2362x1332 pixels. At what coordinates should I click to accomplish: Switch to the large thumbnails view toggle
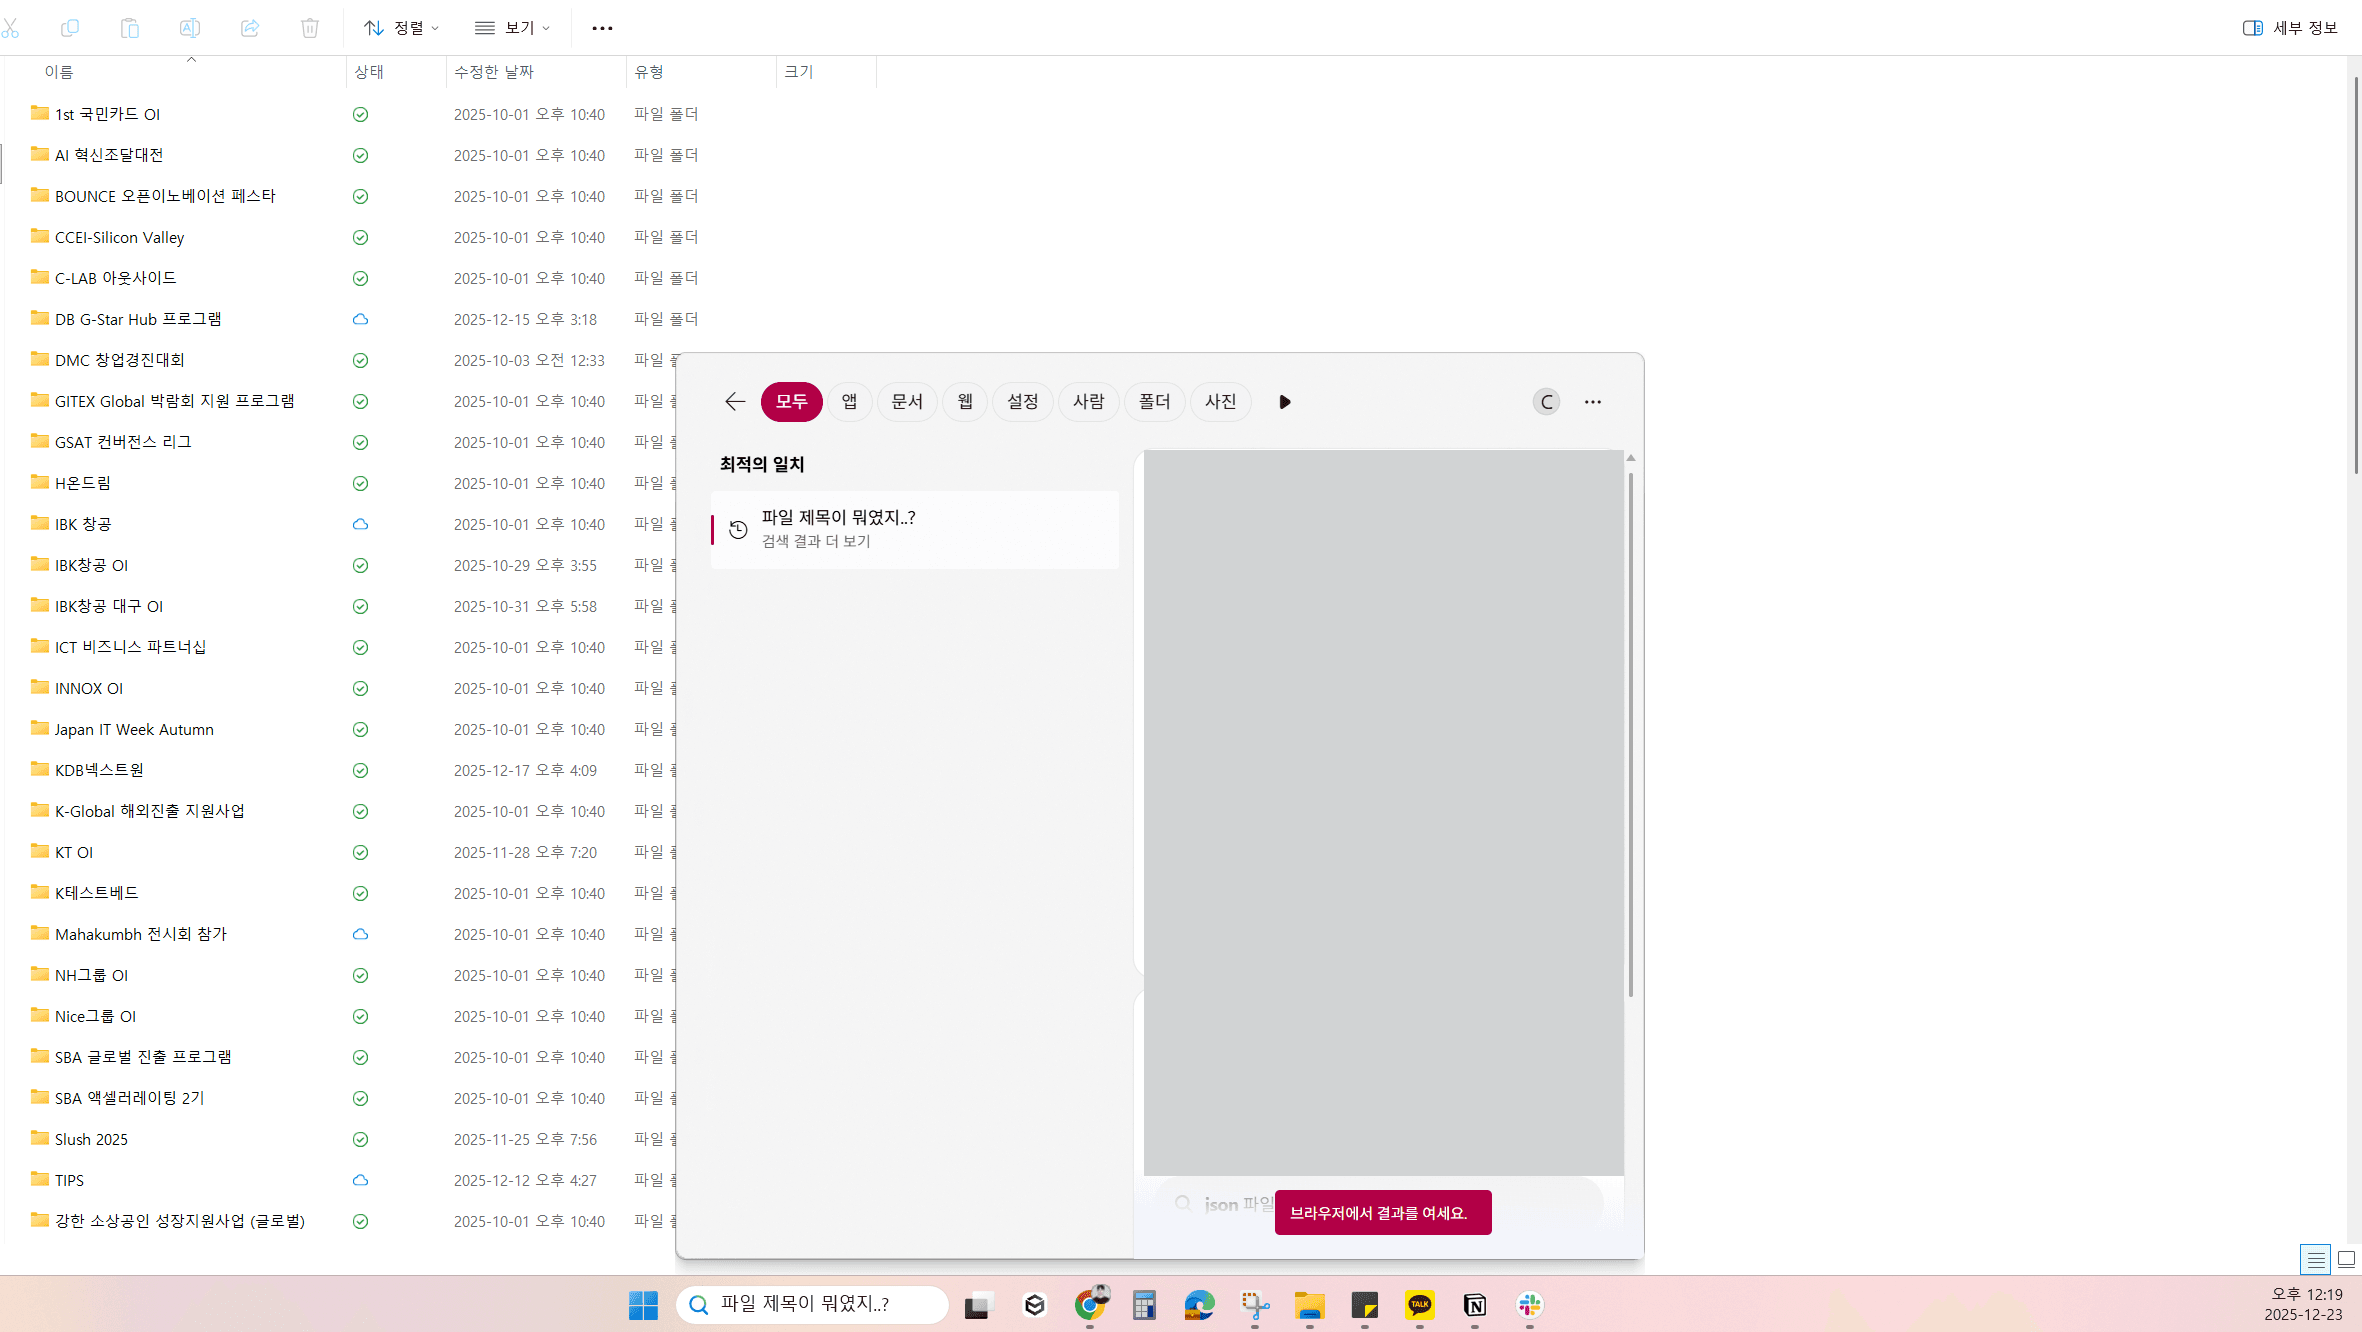click(2346, 1259)
